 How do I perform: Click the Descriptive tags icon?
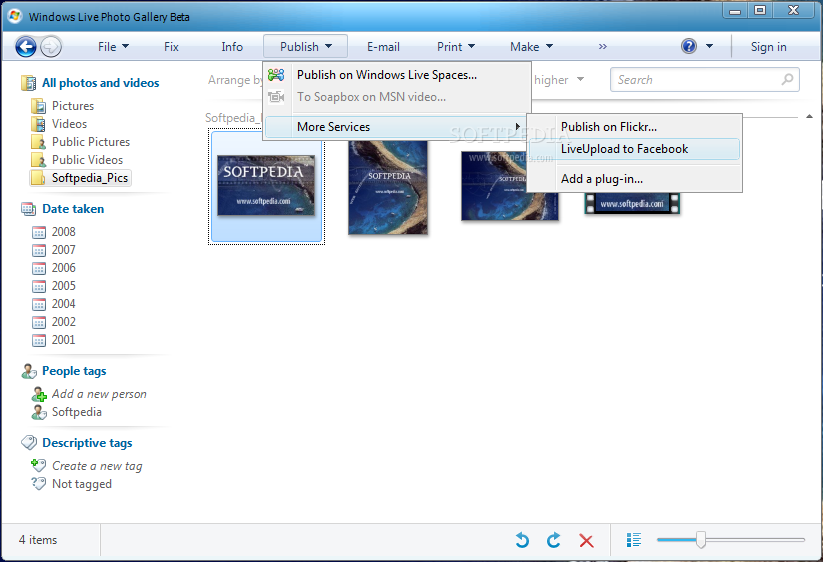[28, 443]
